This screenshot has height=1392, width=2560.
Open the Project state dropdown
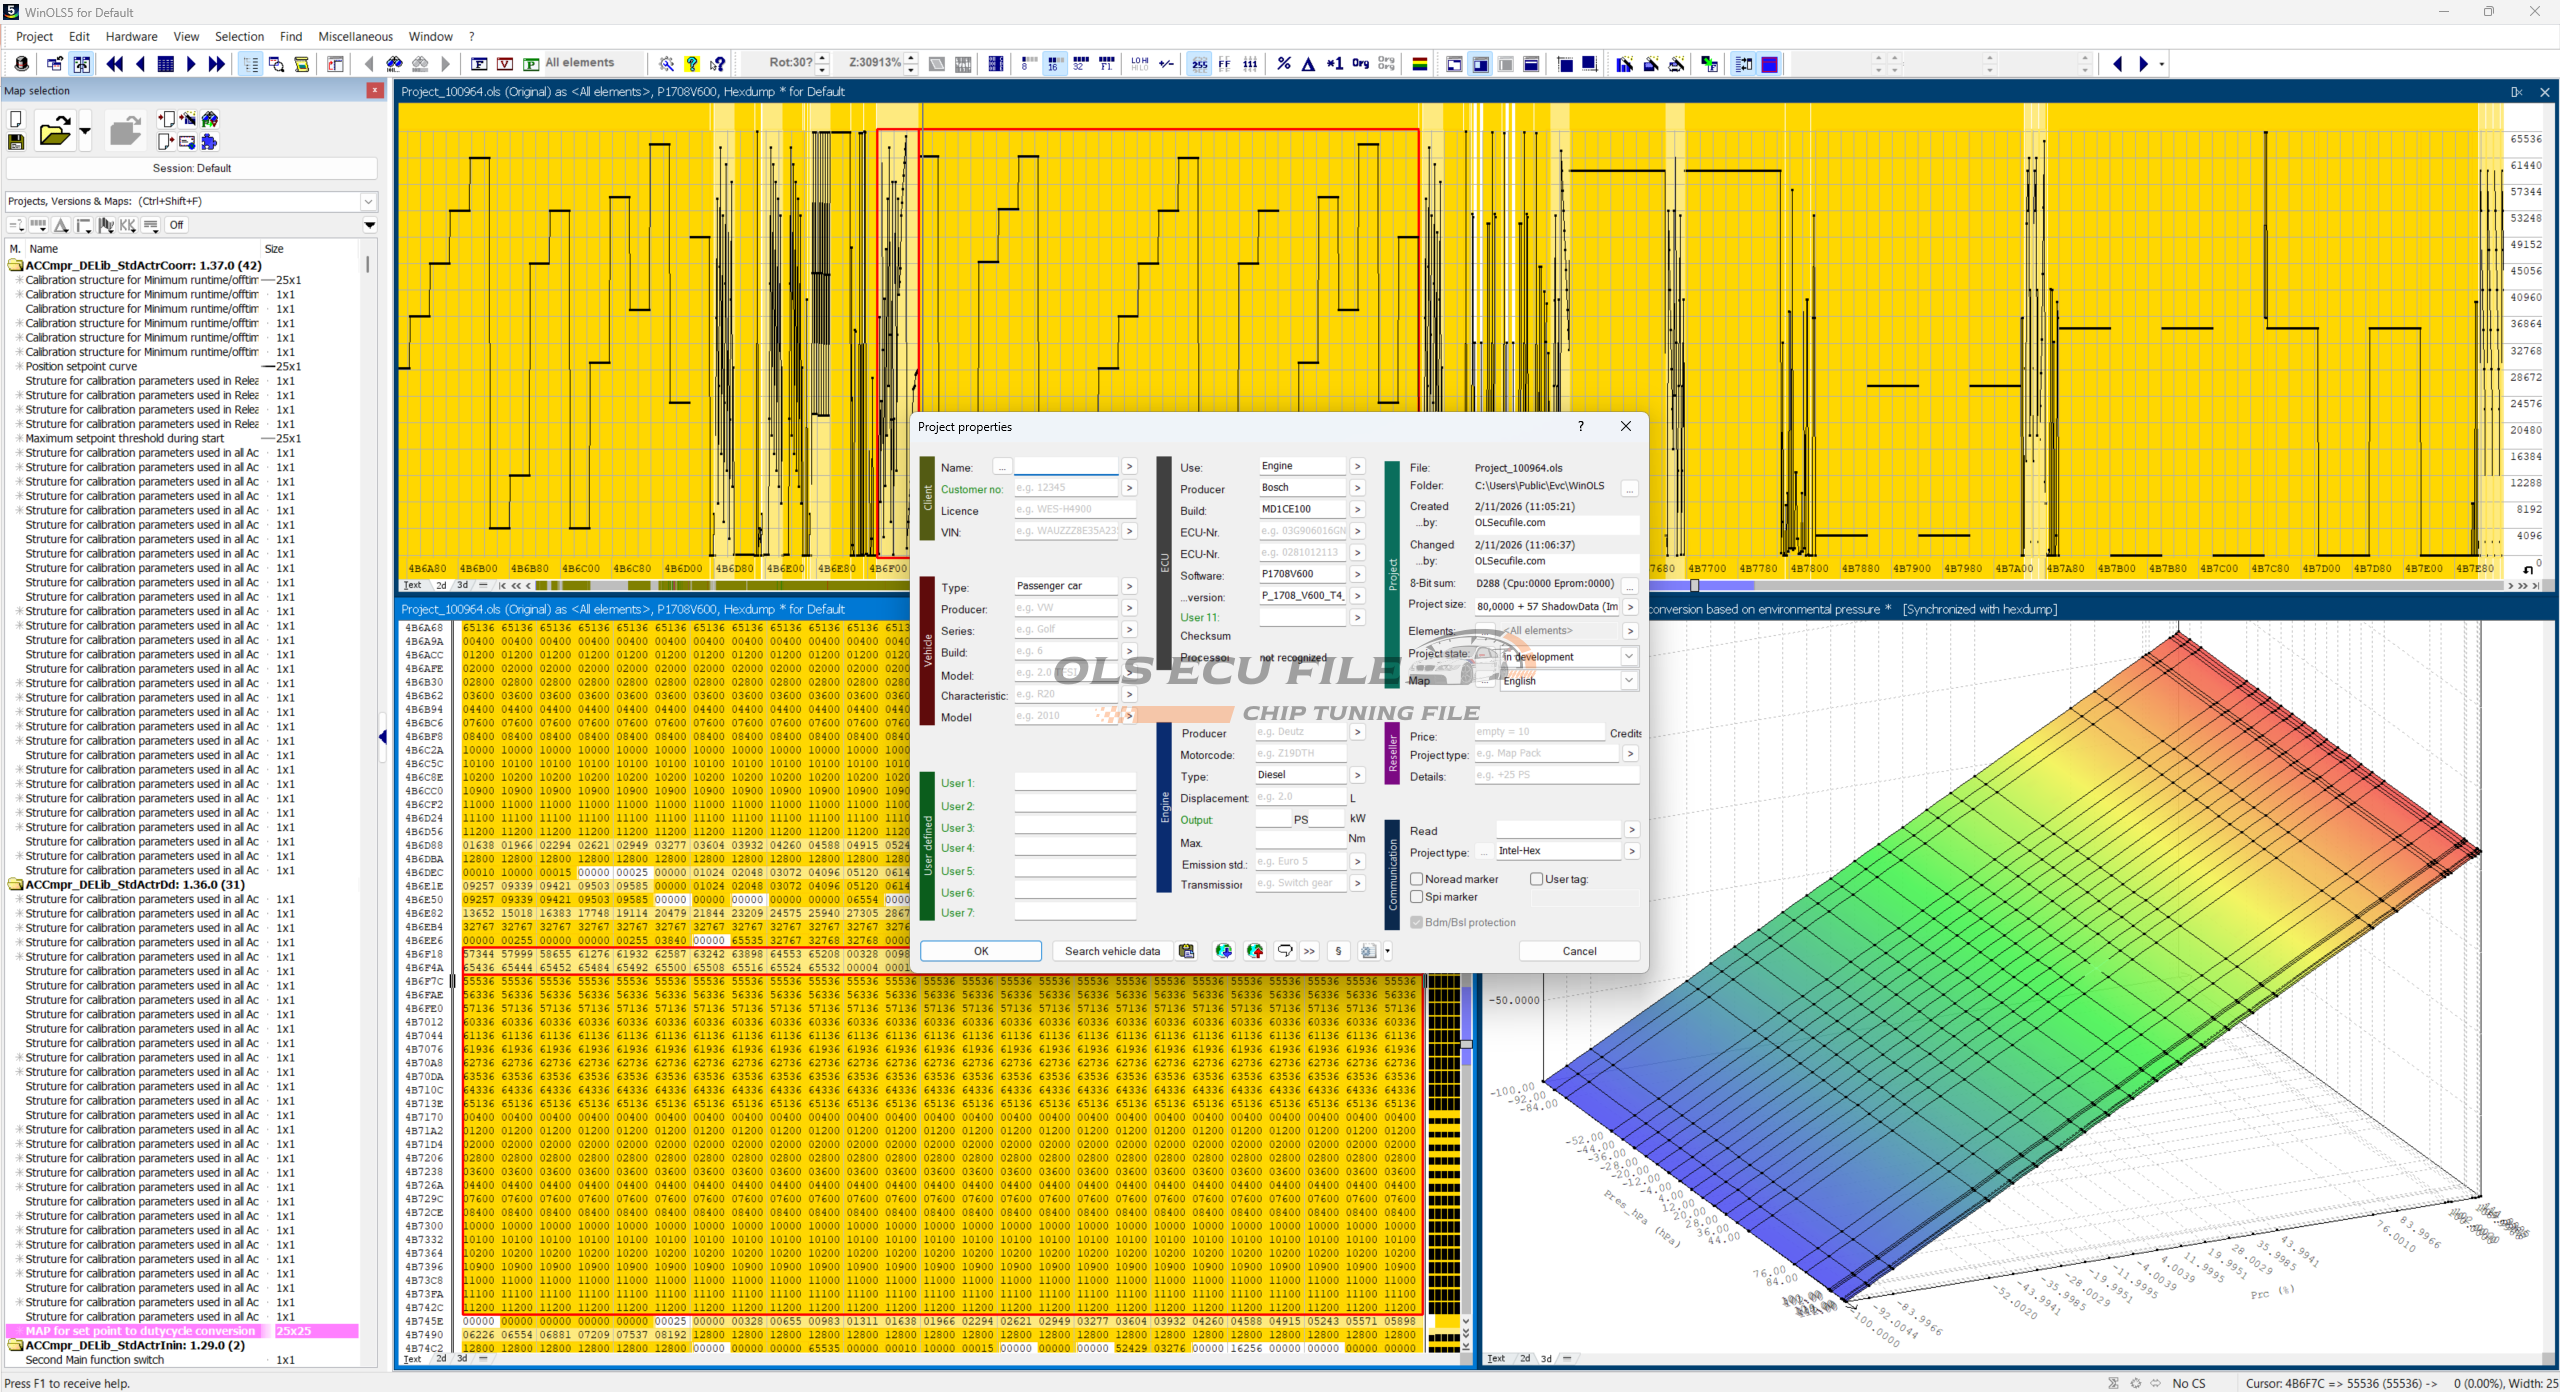tap(1629, 657)
